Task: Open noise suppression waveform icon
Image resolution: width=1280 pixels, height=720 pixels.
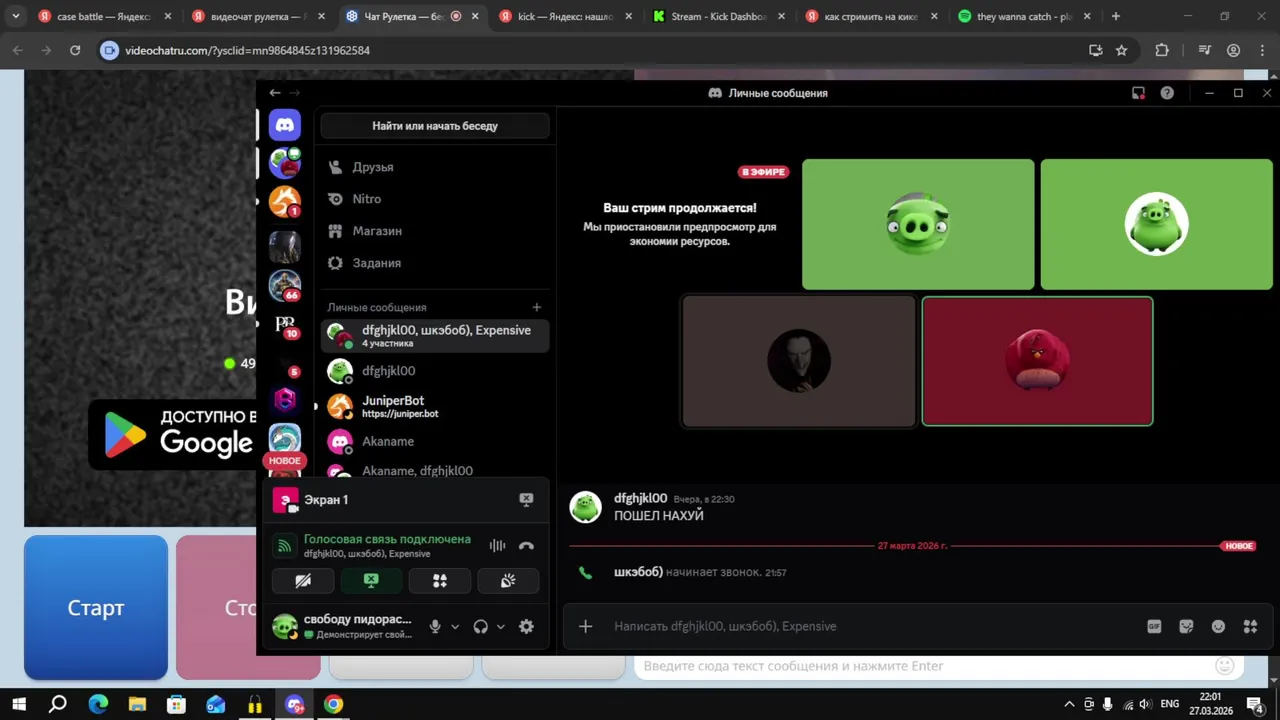Action: [497, 546]
